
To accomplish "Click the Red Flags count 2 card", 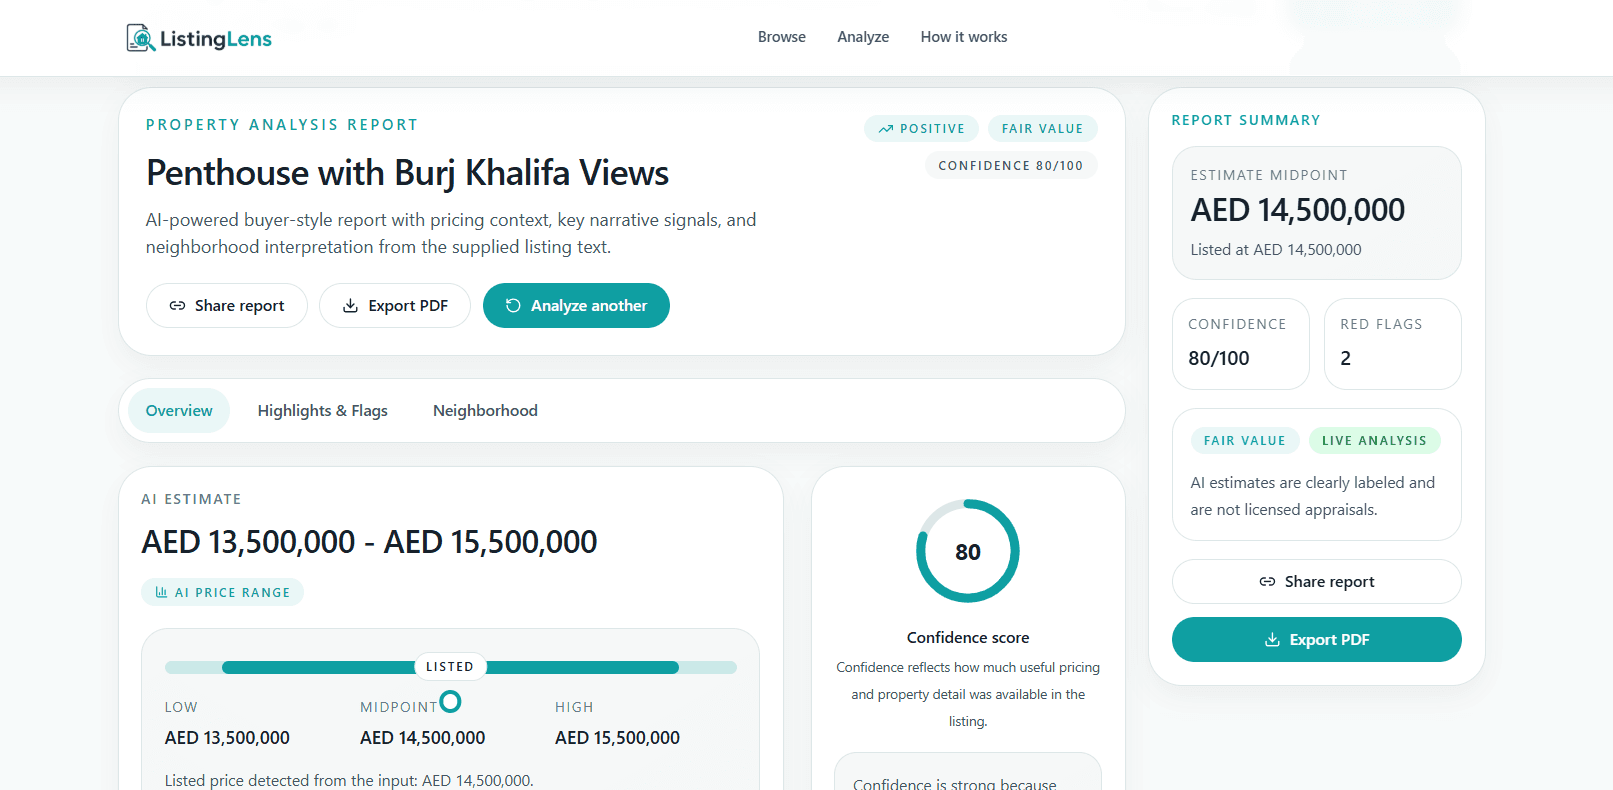I will pyautogui.click(x=1392, y=344).
